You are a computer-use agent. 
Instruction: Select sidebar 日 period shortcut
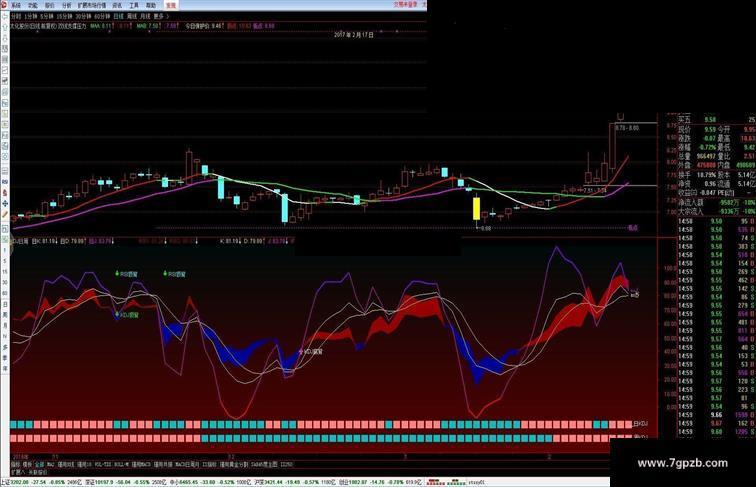(x=5, y=304)
